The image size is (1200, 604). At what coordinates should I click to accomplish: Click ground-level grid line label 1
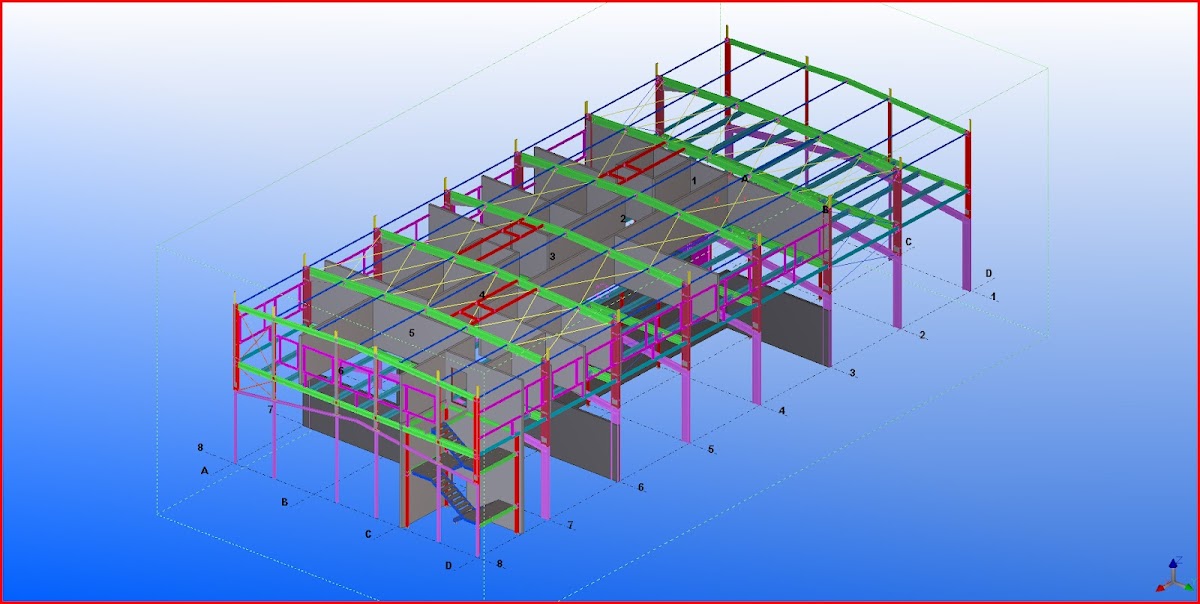[994, 297]
